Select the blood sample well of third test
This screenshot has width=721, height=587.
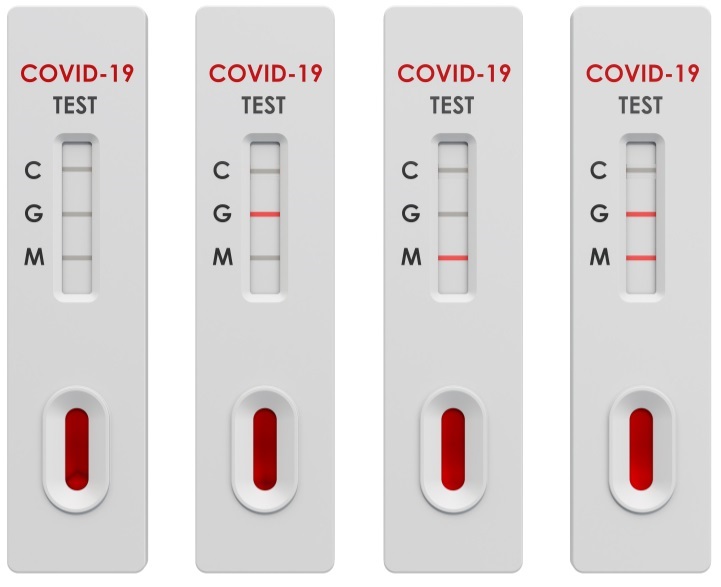[453, 449]
